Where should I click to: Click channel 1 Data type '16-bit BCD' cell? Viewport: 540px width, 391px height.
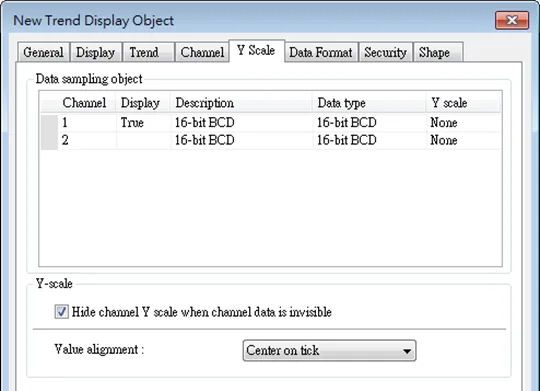369,123
